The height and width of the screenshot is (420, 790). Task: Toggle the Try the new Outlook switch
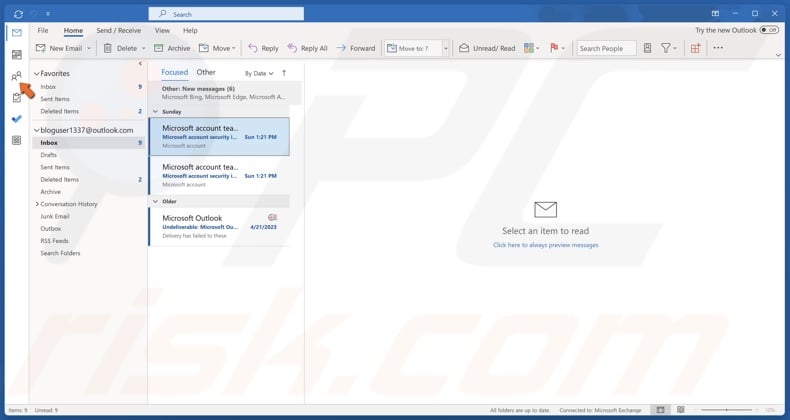[769, 30]
